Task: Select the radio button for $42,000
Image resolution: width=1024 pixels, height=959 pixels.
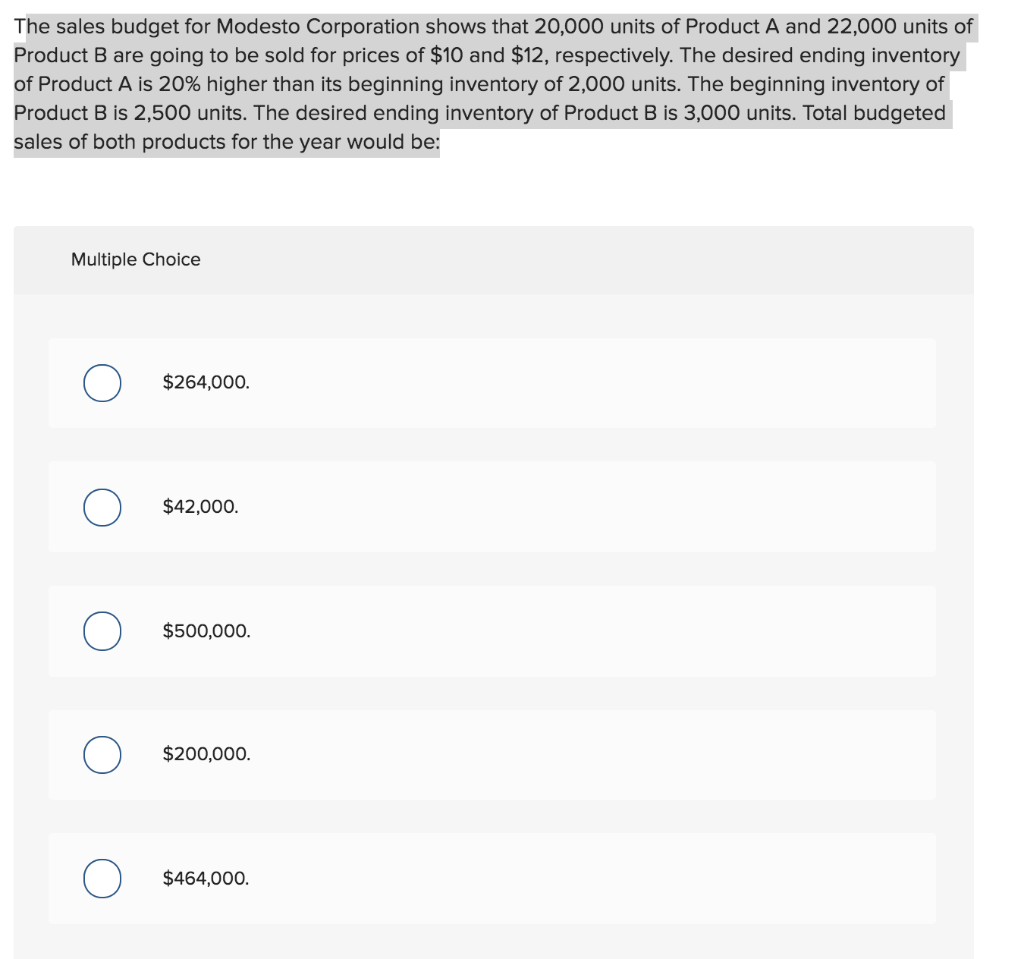Action: [101, 507]
